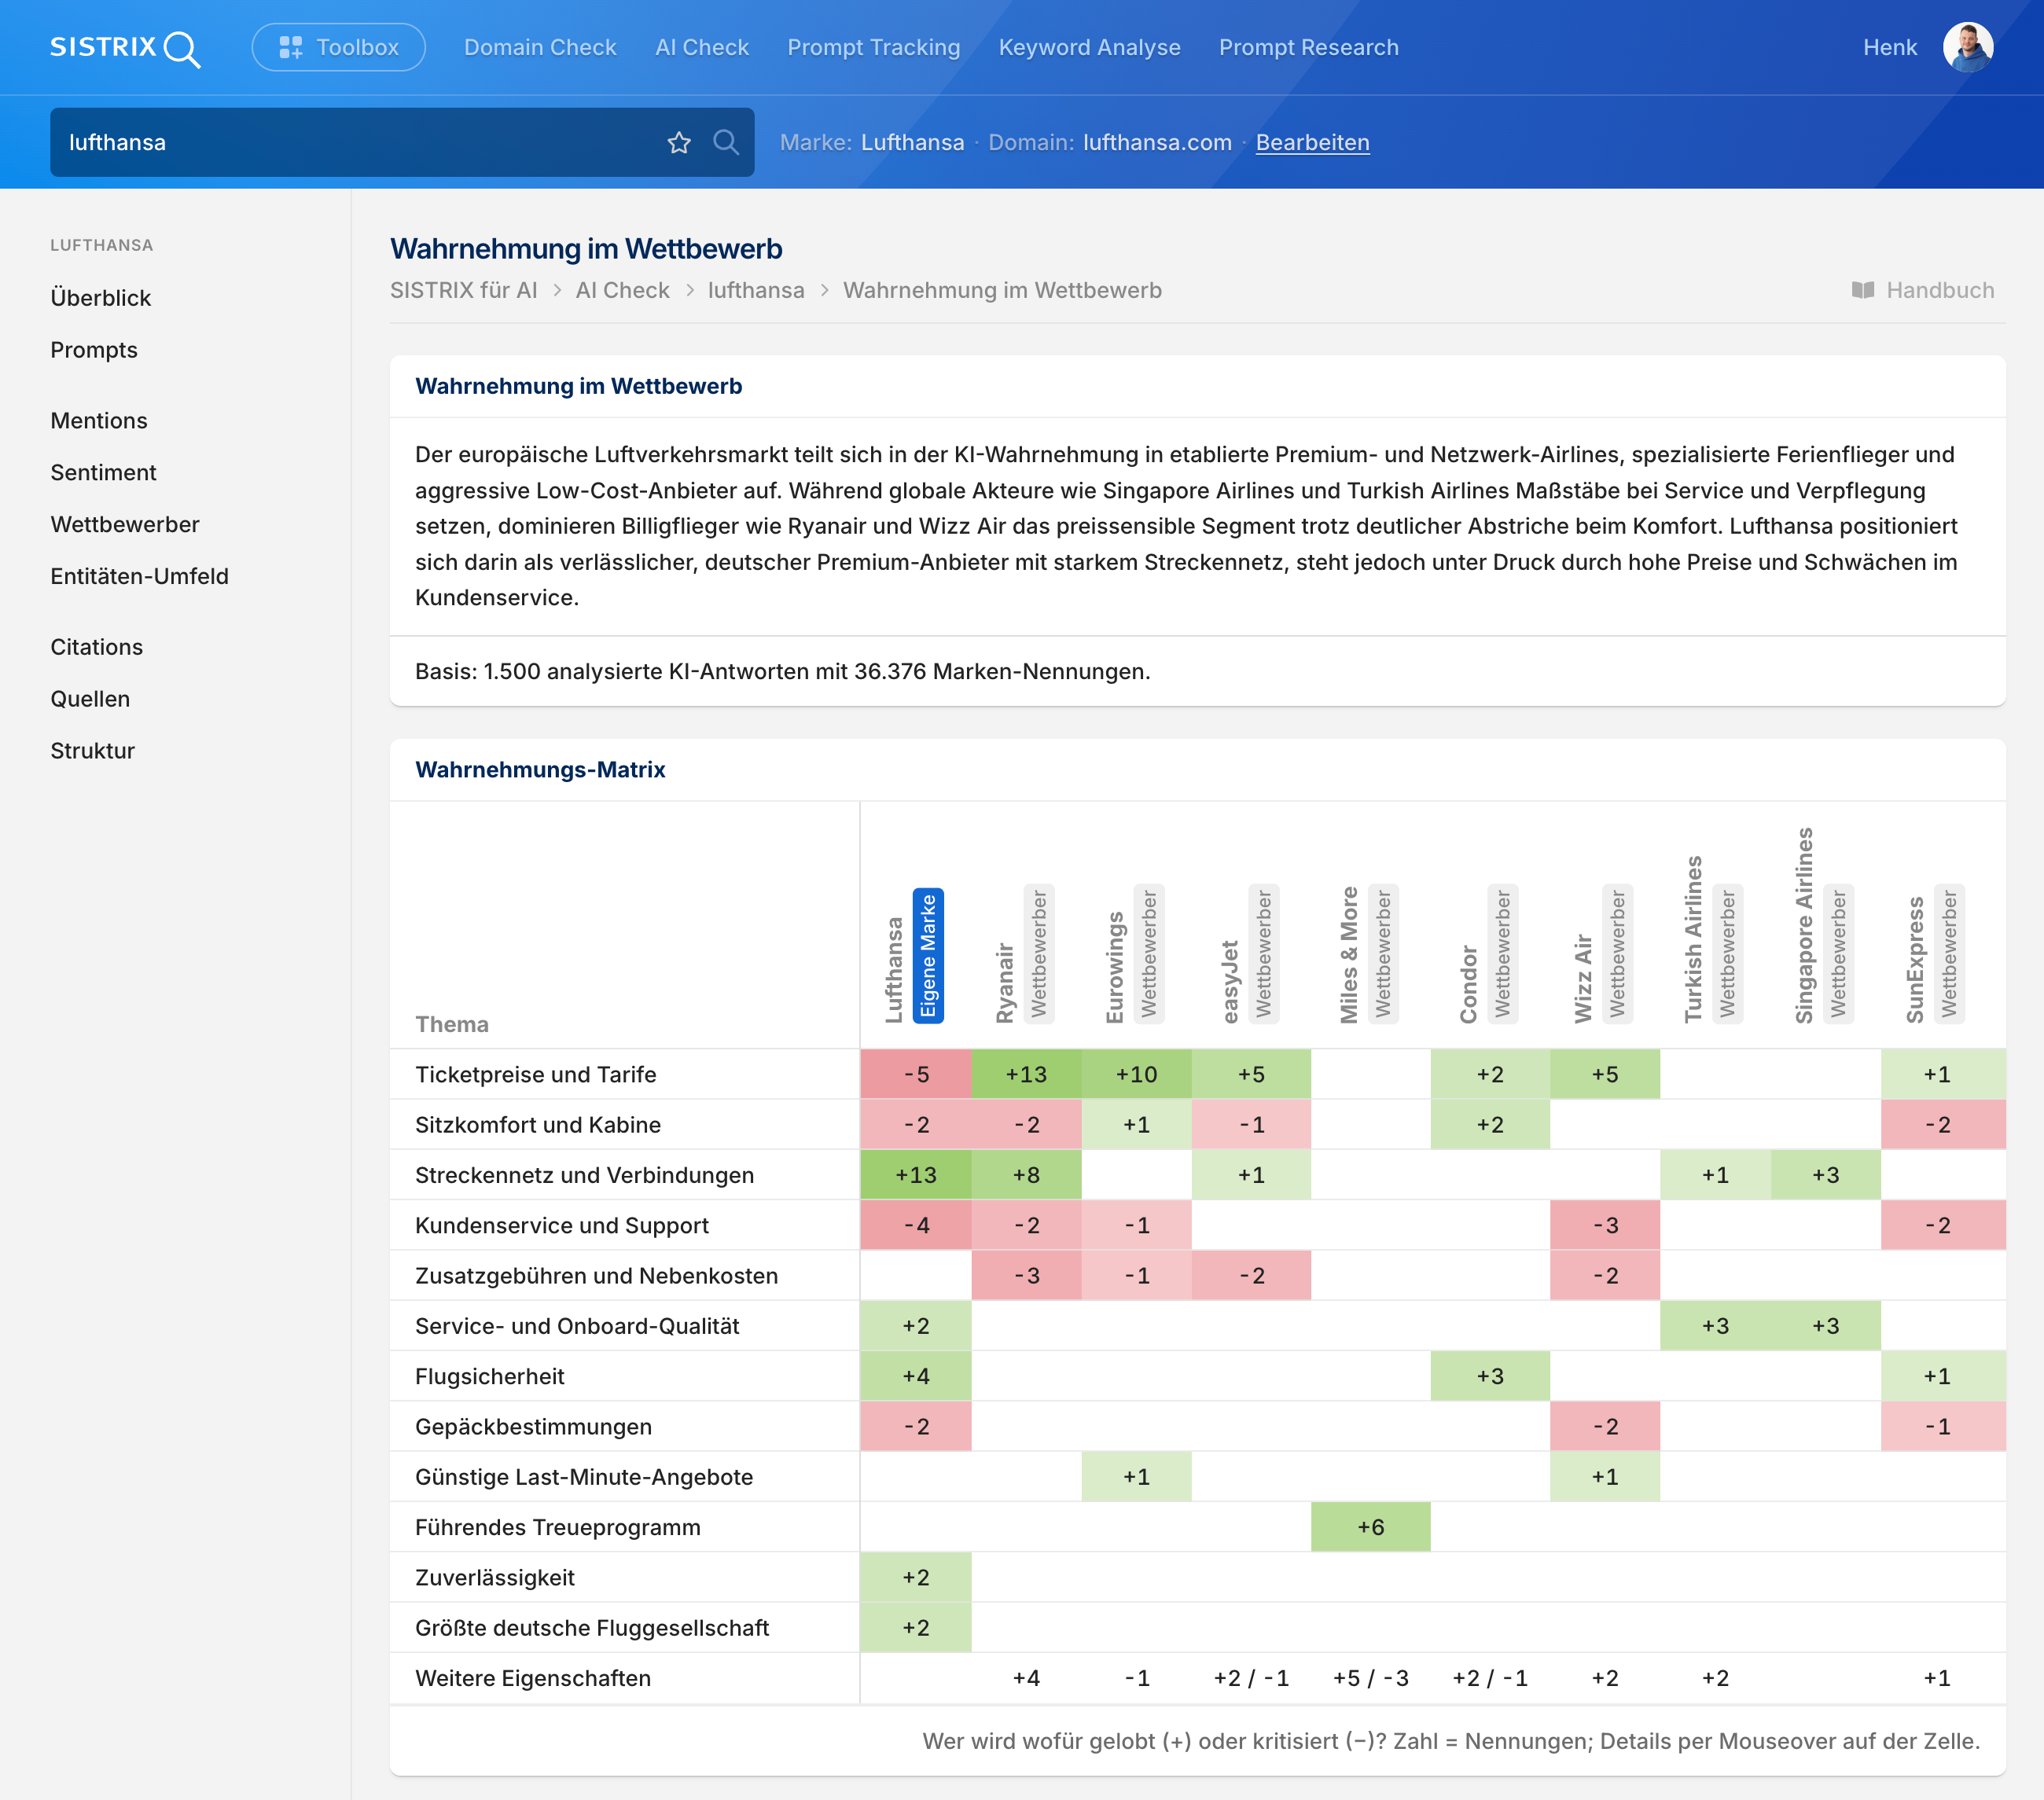Click the Henk username

coord(1889,47)
